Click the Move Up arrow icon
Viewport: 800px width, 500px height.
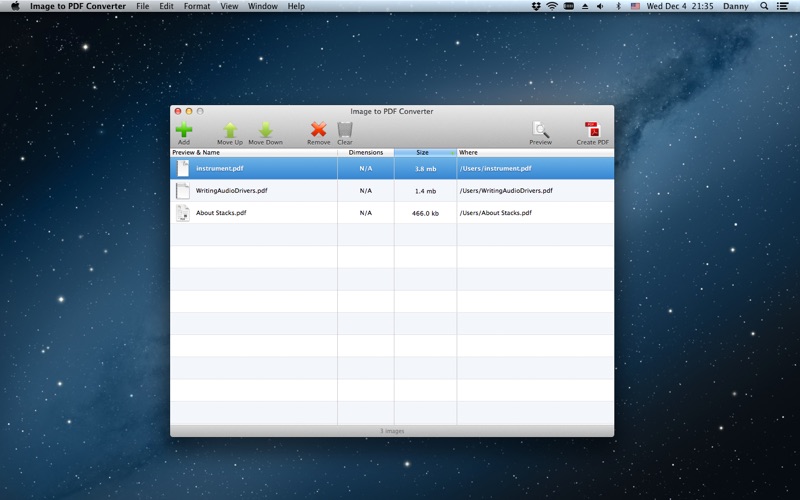(230, 130)
